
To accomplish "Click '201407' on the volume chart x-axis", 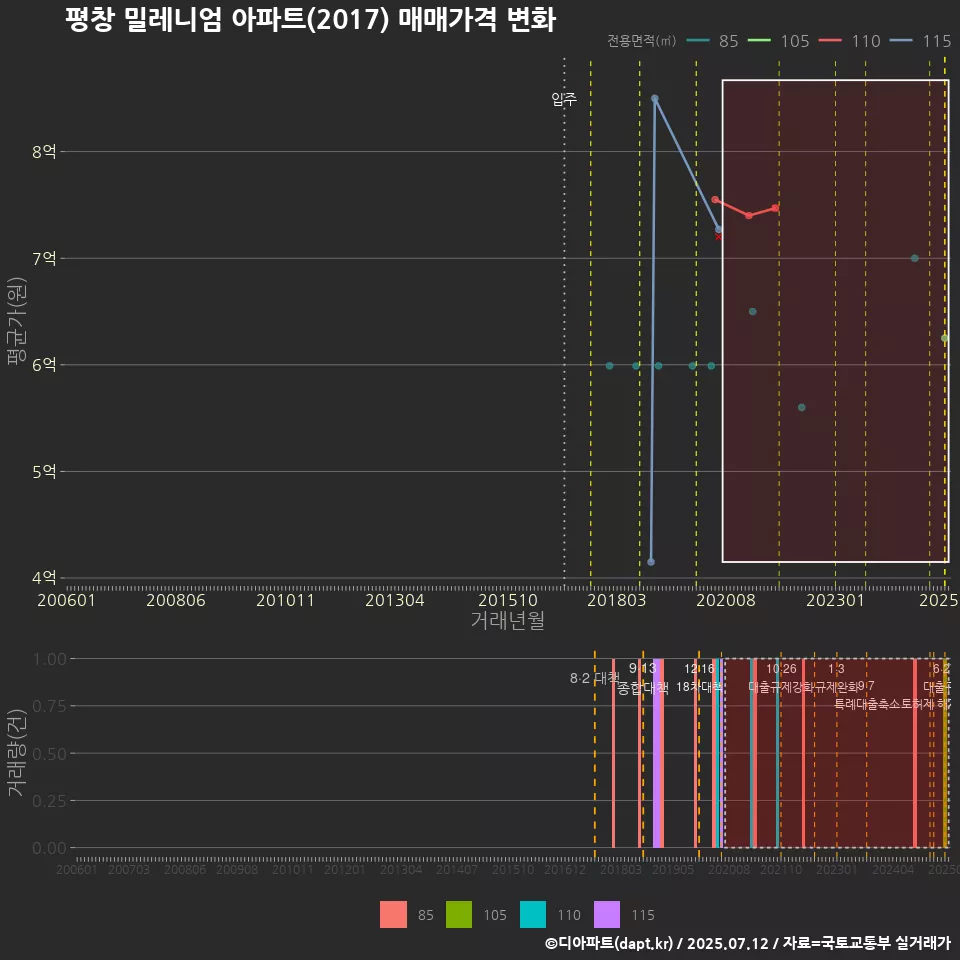I will click(457, 869).
